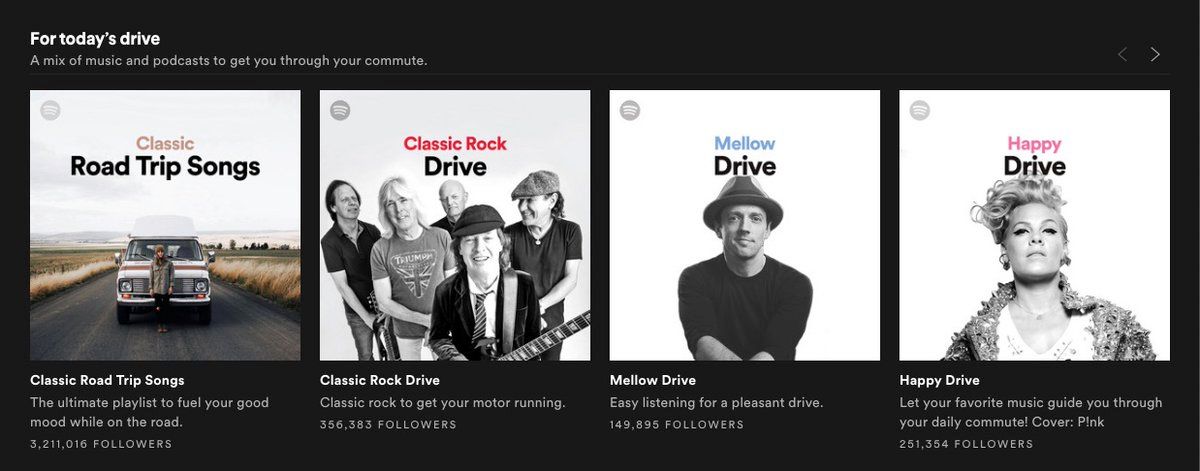Click the next arrow in the drive carousel
Screen dimensions: 1200x471
(x=1155, y=54)
